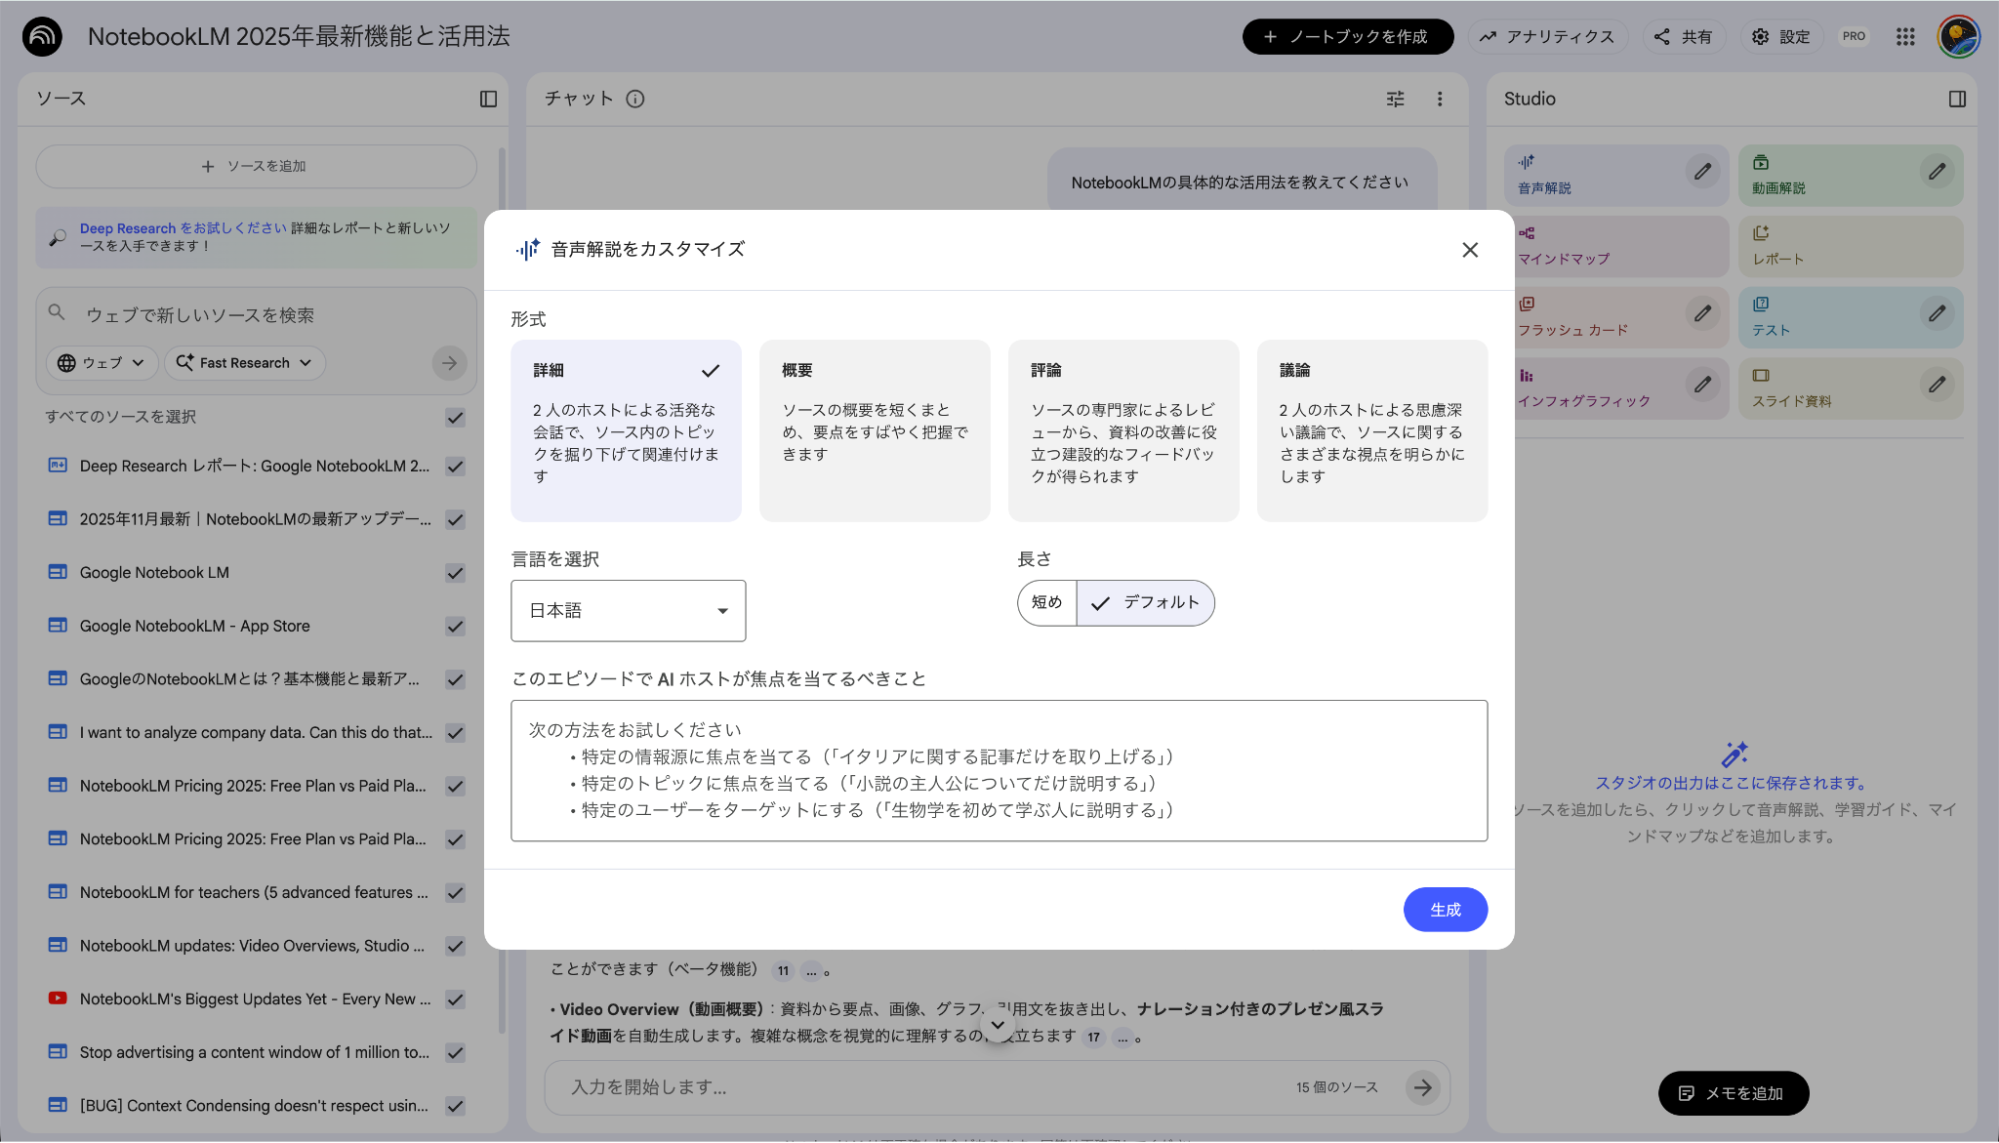Open インフォグラフィック in the Studio panel

tap(1594, 389)
